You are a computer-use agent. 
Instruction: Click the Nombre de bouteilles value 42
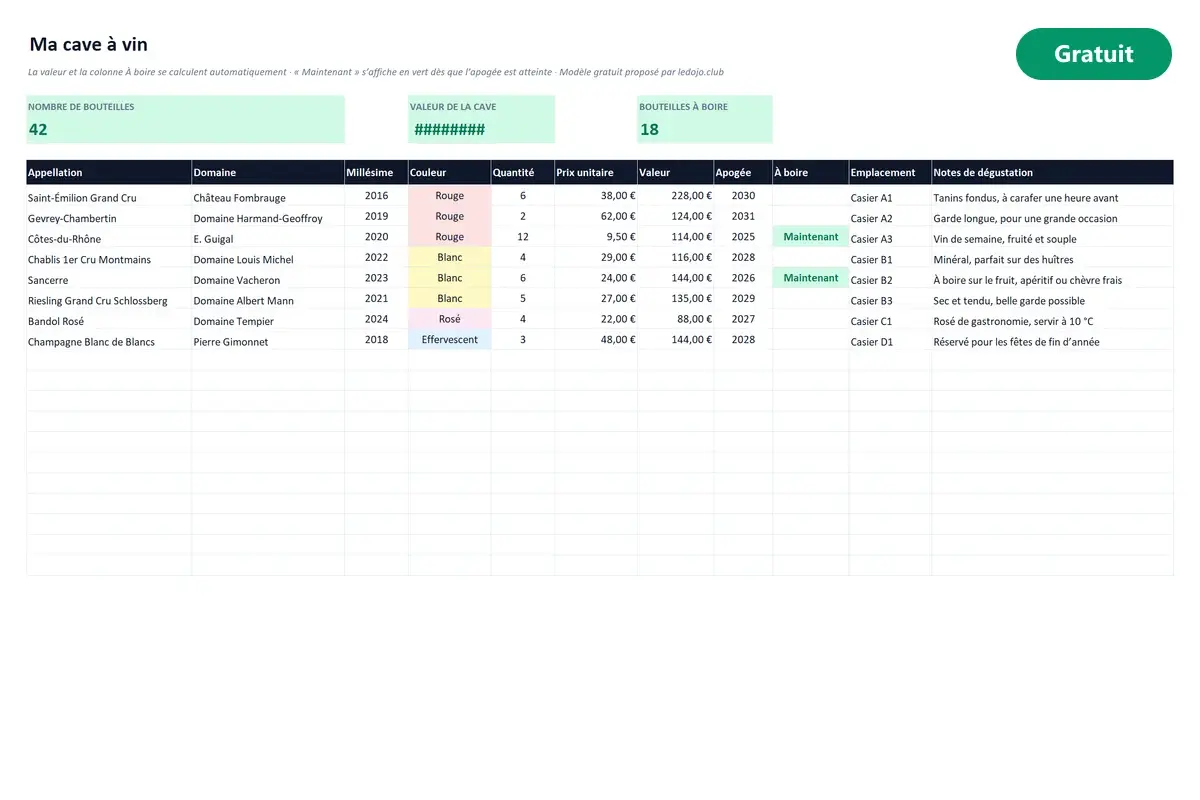point(38,129)
